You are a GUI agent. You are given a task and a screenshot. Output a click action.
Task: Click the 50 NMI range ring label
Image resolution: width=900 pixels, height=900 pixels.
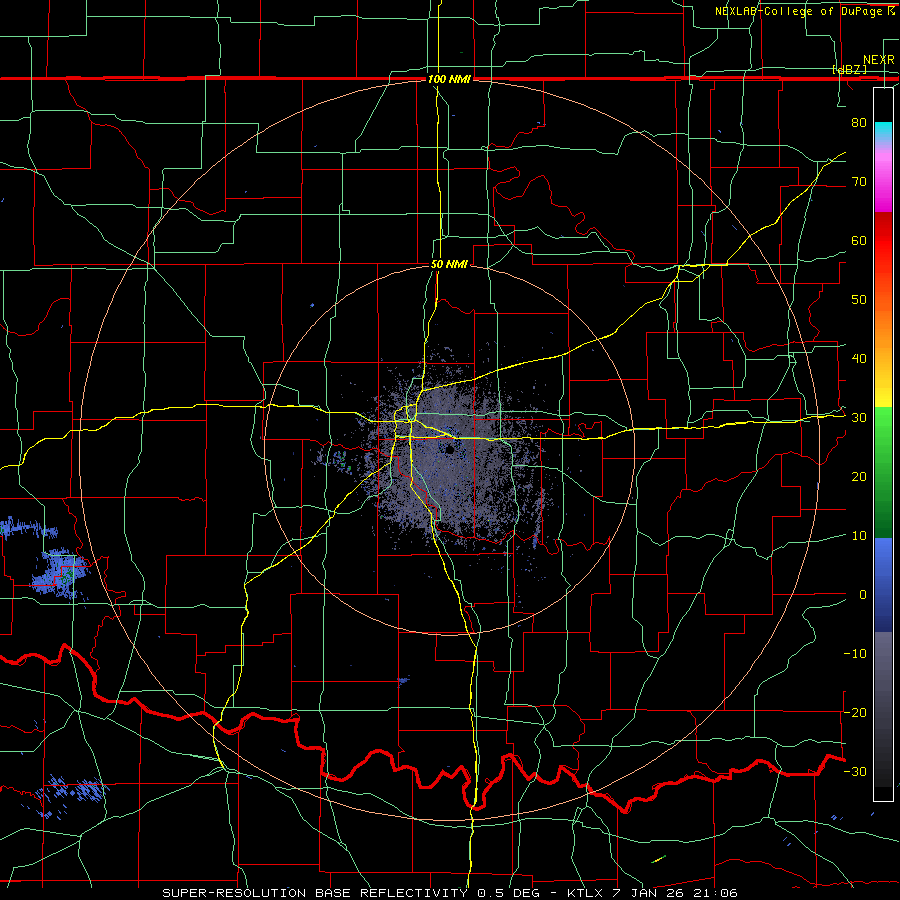(x=449, y=265)
